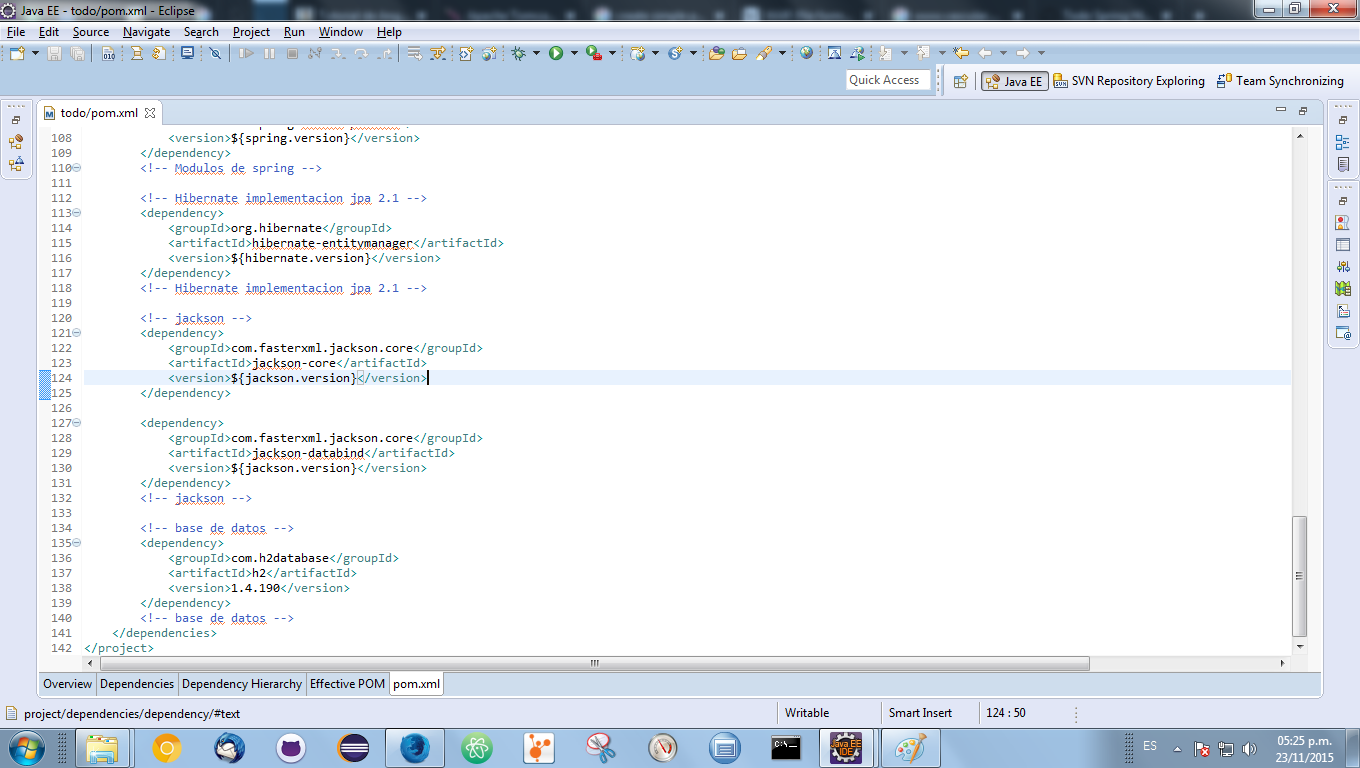
Task: Click the Debug bug icon
Action: point(518,53)
